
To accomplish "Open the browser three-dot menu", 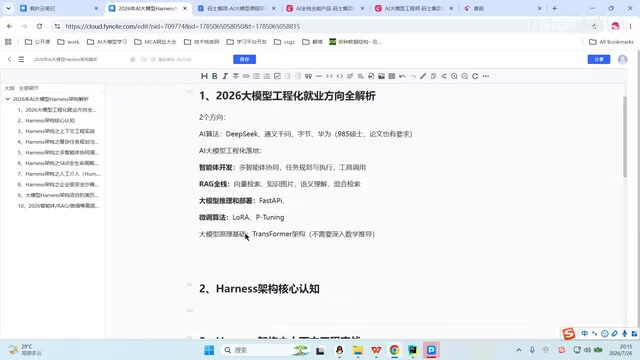I will click(x=630, y=26).
